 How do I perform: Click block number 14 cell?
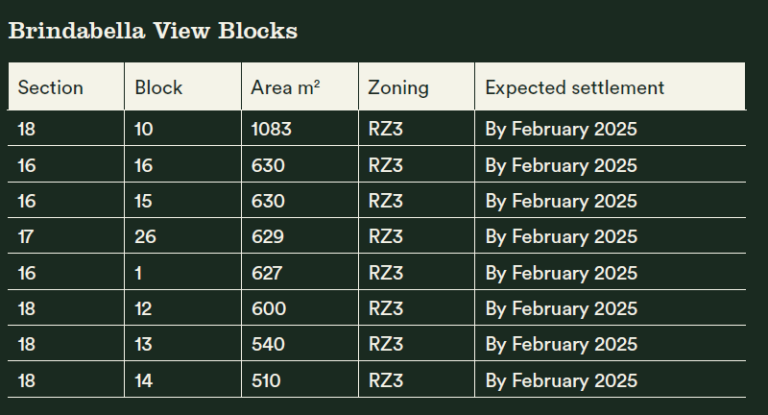[146, 381]
